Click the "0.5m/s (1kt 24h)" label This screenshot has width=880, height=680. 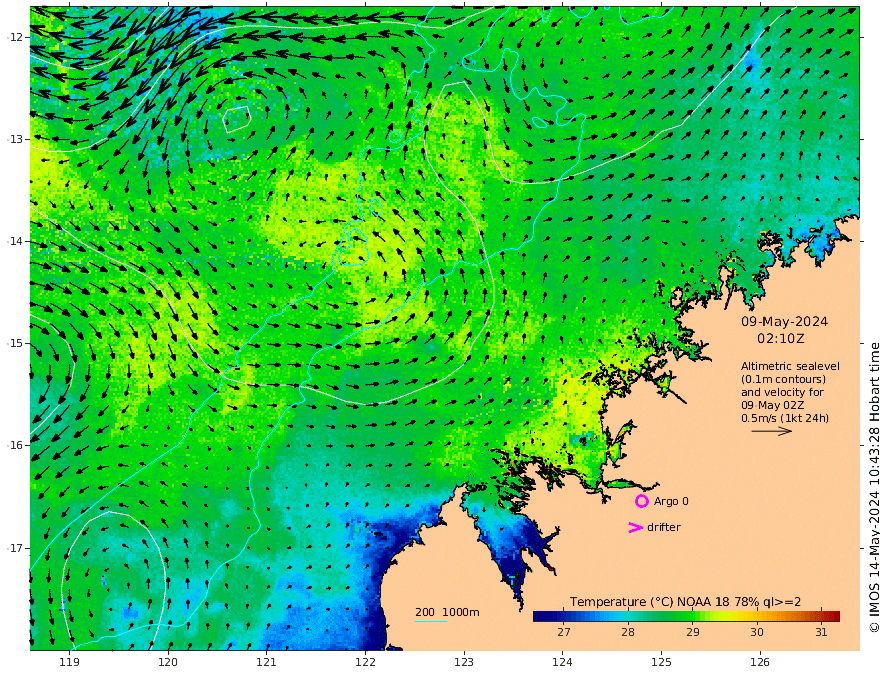point(785,418)
